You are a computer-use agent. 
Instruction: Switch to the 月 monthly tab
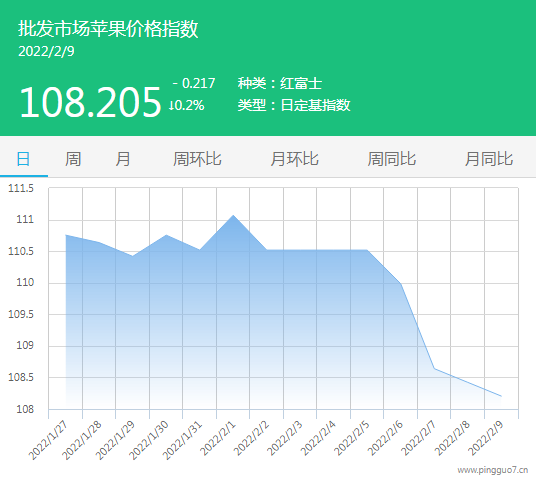pos(123,159)
